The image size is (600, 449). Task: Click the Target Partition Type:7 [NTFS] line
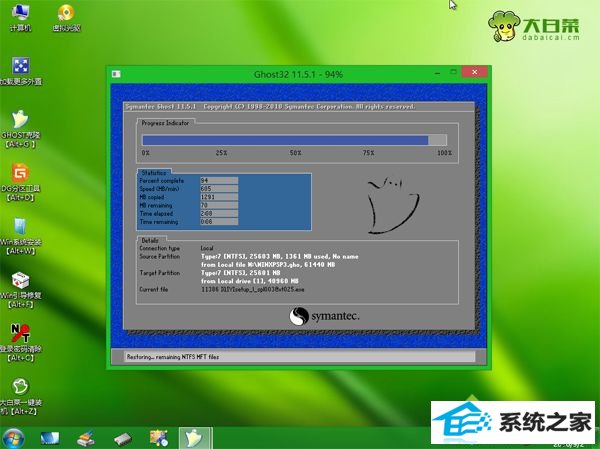point(241,273)
